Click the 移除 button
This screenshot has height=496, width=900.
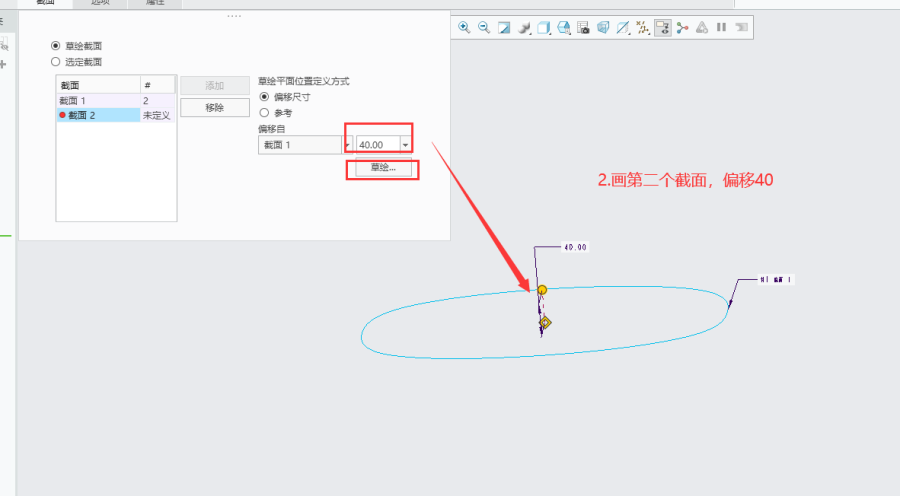point(214,108)
